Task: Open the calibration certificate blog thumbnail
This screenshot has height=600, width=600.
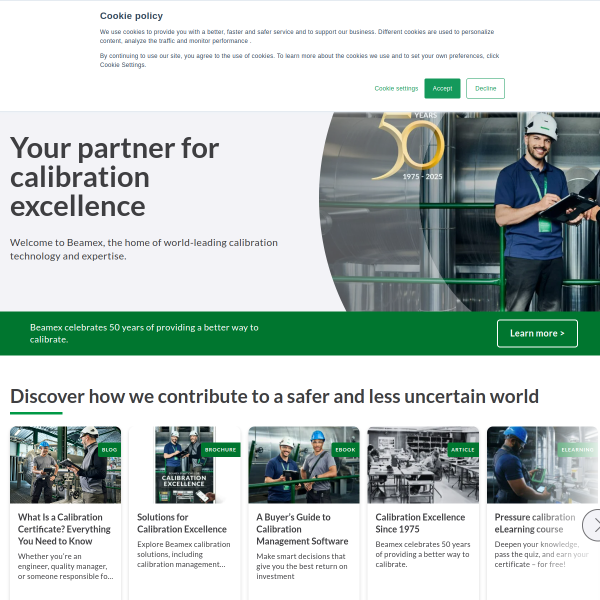Action: [65, 465]
